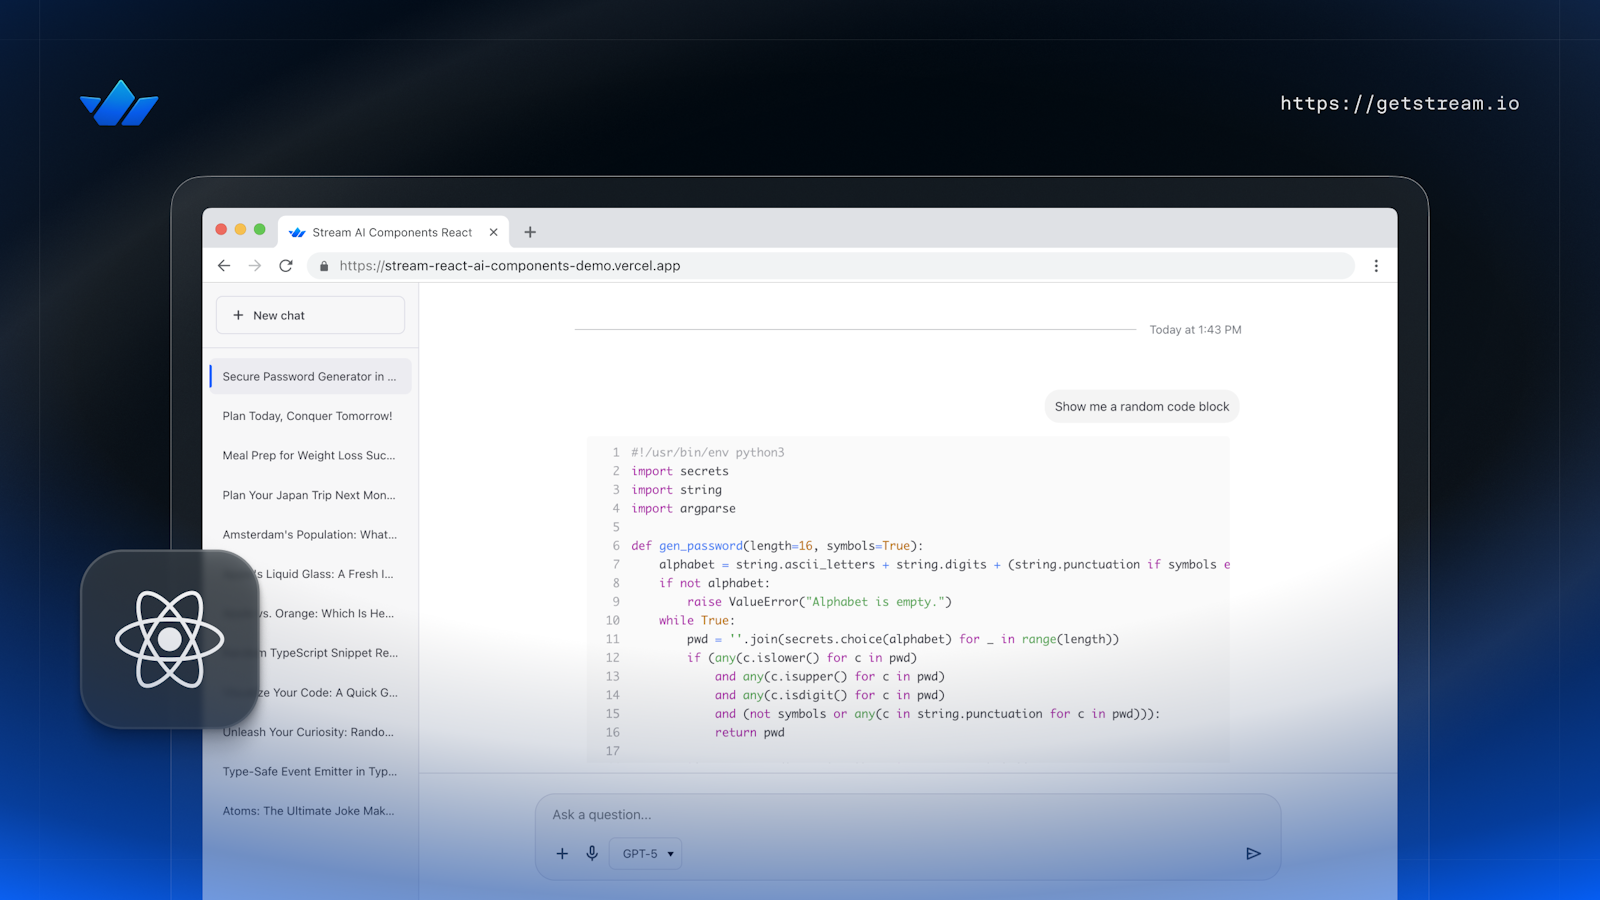
Task: Start a New chat
Action: (x=309, y=314)
